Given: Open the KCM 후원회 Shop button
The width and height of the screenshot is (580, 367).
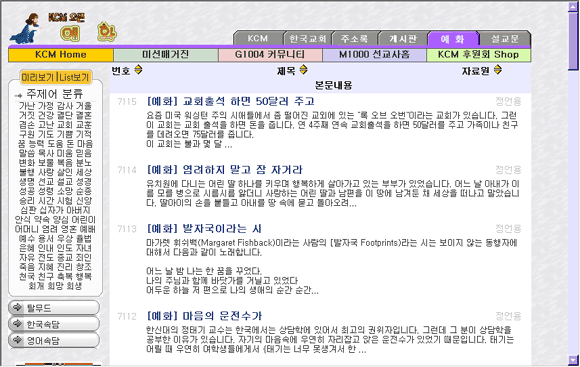Looking at the screenshot, I should (x=479, y=55).
